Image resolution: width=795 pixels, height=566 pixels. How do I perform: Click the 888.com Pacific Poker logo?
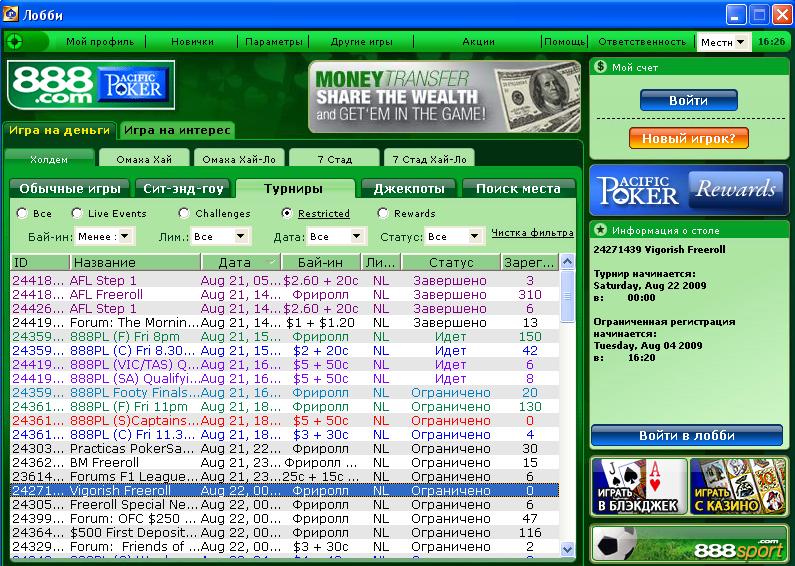[x=91, y=85]
